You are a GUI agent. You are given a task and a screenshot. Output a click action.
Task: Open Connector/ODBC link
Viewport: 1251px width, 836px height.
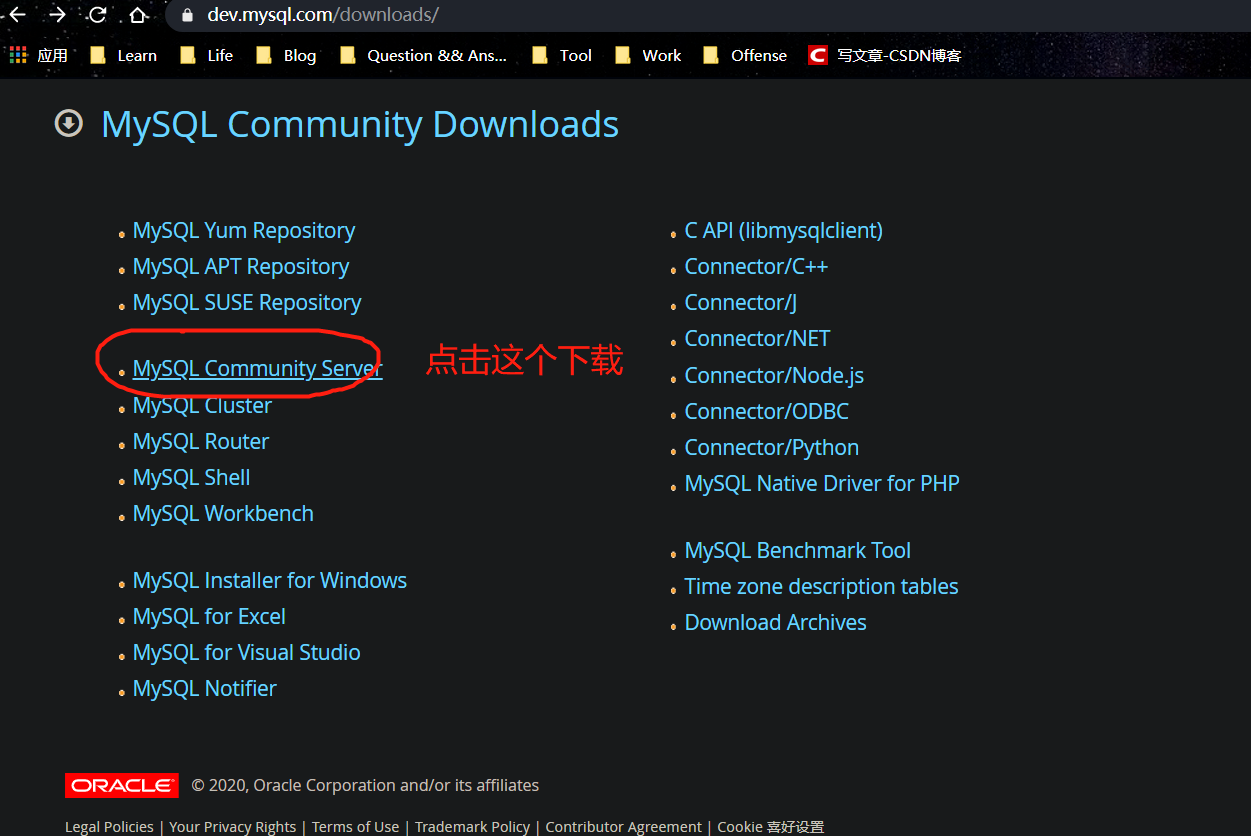coord(767,411)
